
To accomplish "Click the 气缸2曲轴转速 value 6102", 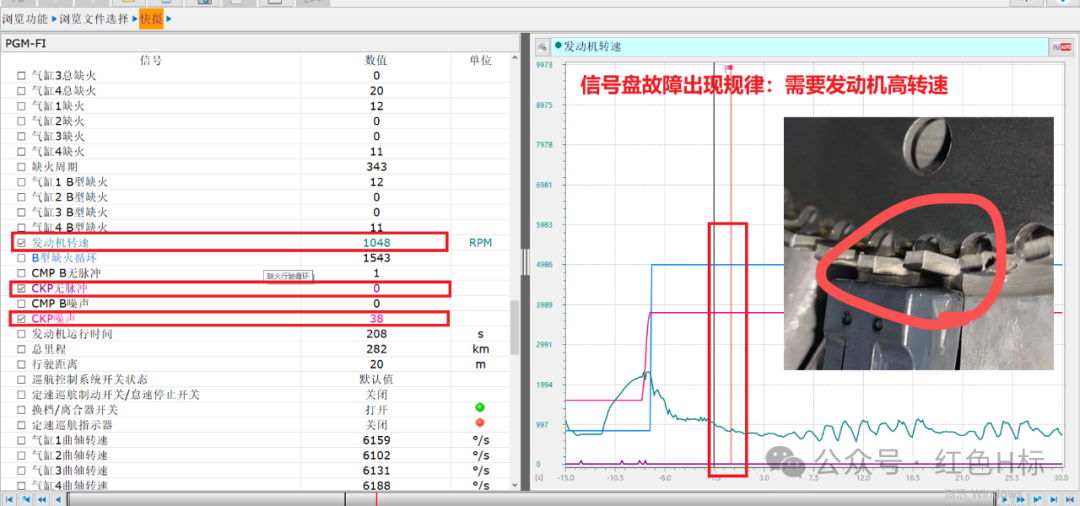I will [x=376, y=456].
